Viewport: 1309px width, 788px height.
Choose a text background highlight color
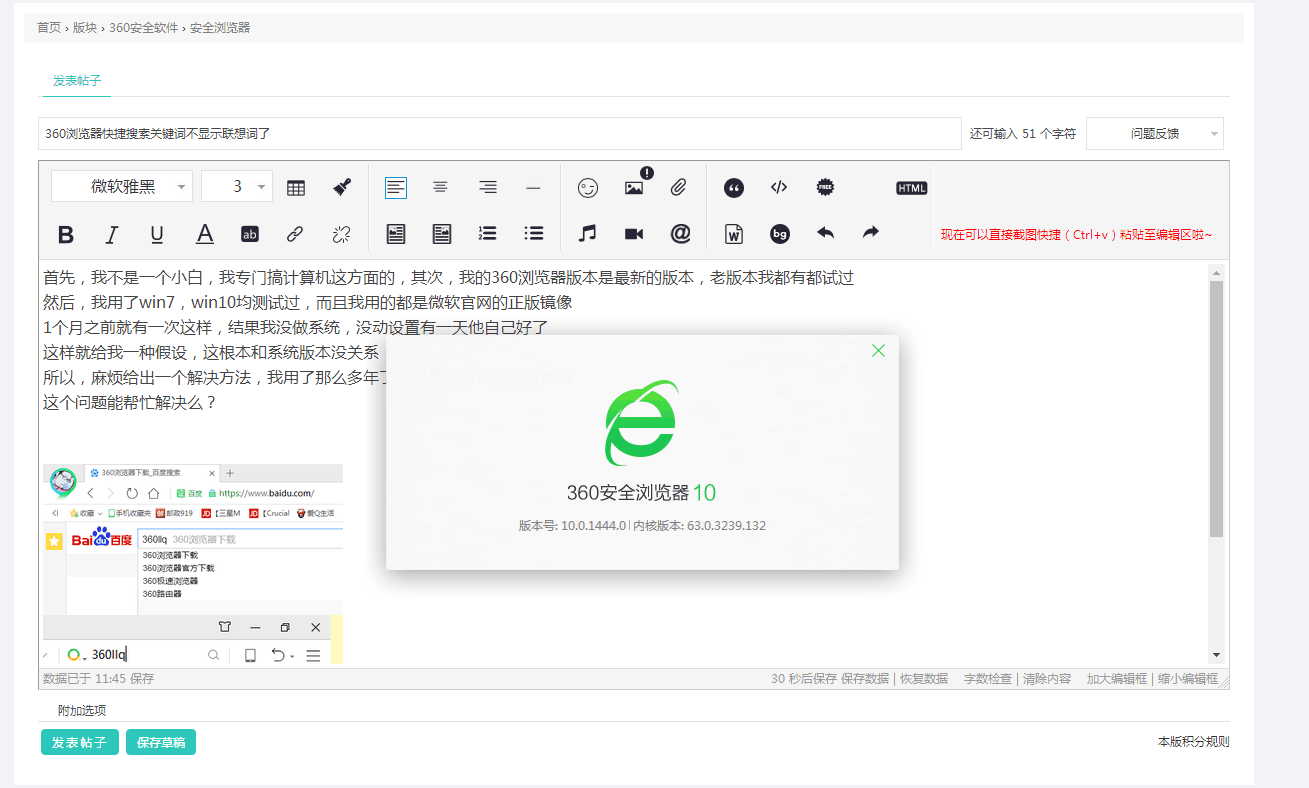(x=250, y=234)
